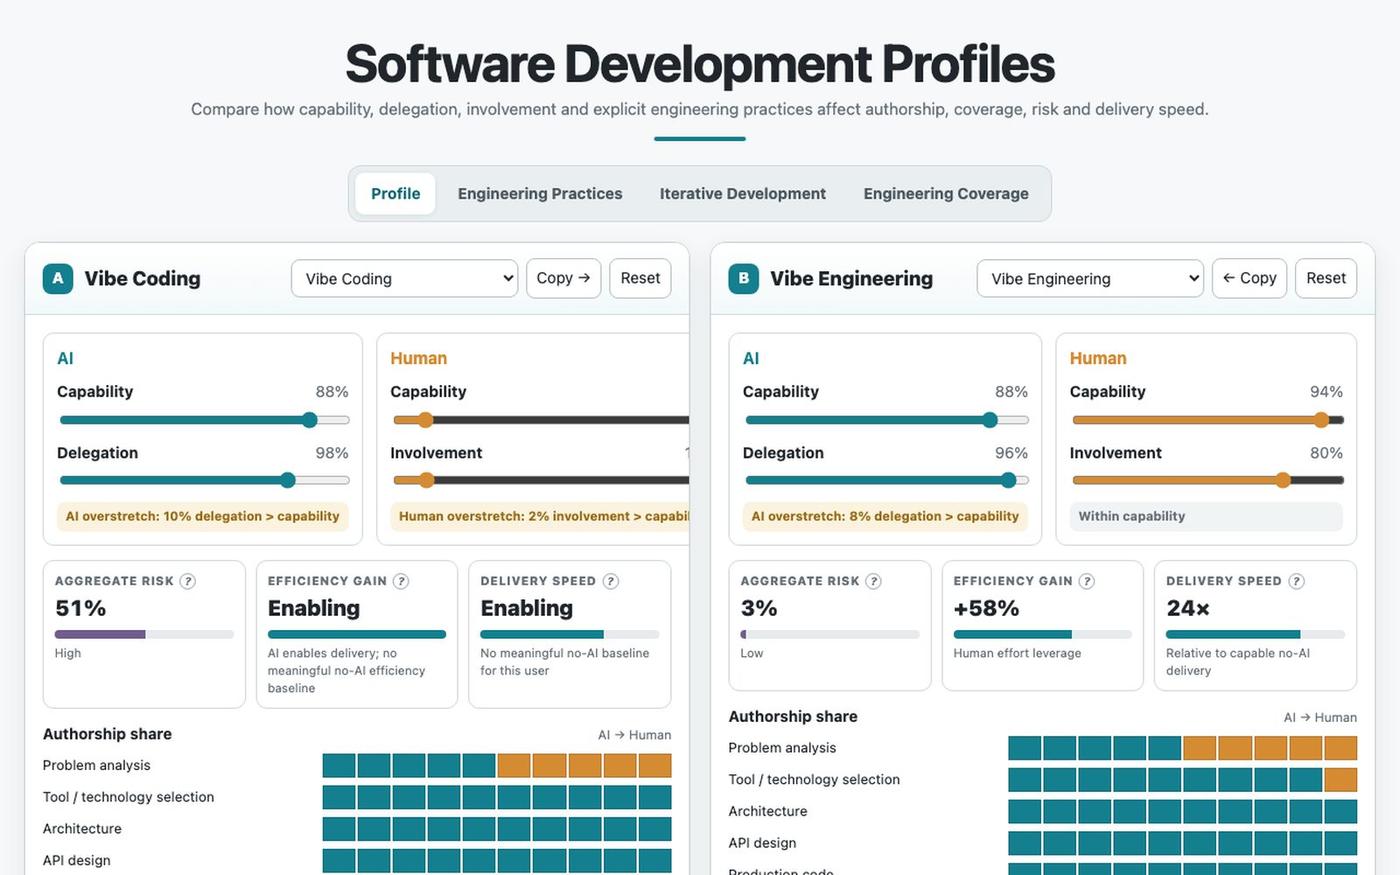The width and height of the screenshot is (1400, 875).
Task: Click the B badge beside Vibe Engineering
Action: coord(744,278)
